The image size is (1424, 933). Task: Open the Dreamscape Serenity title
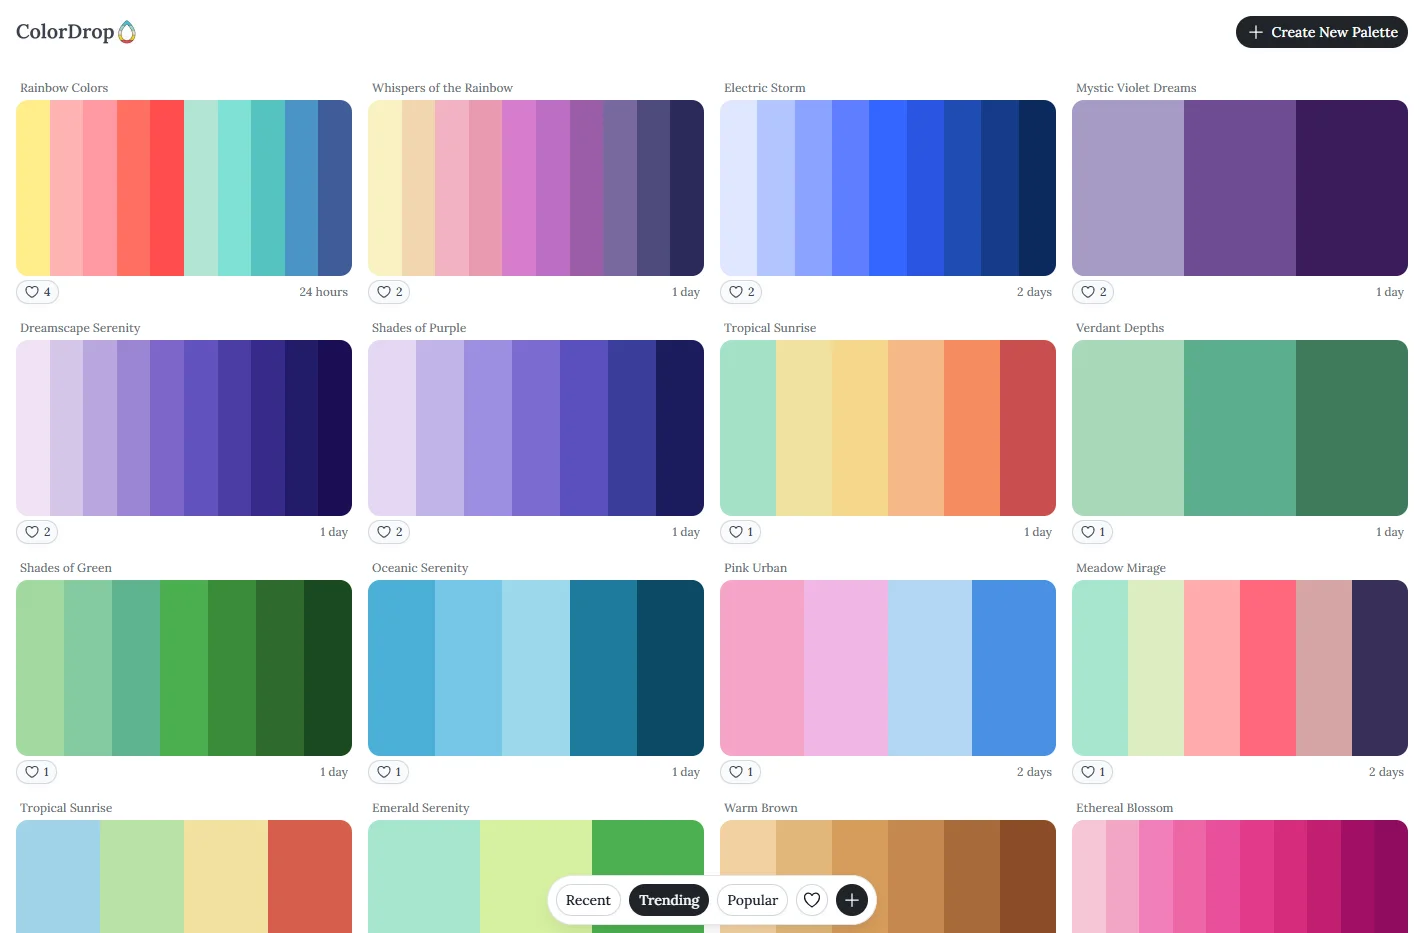coord(80,328)
